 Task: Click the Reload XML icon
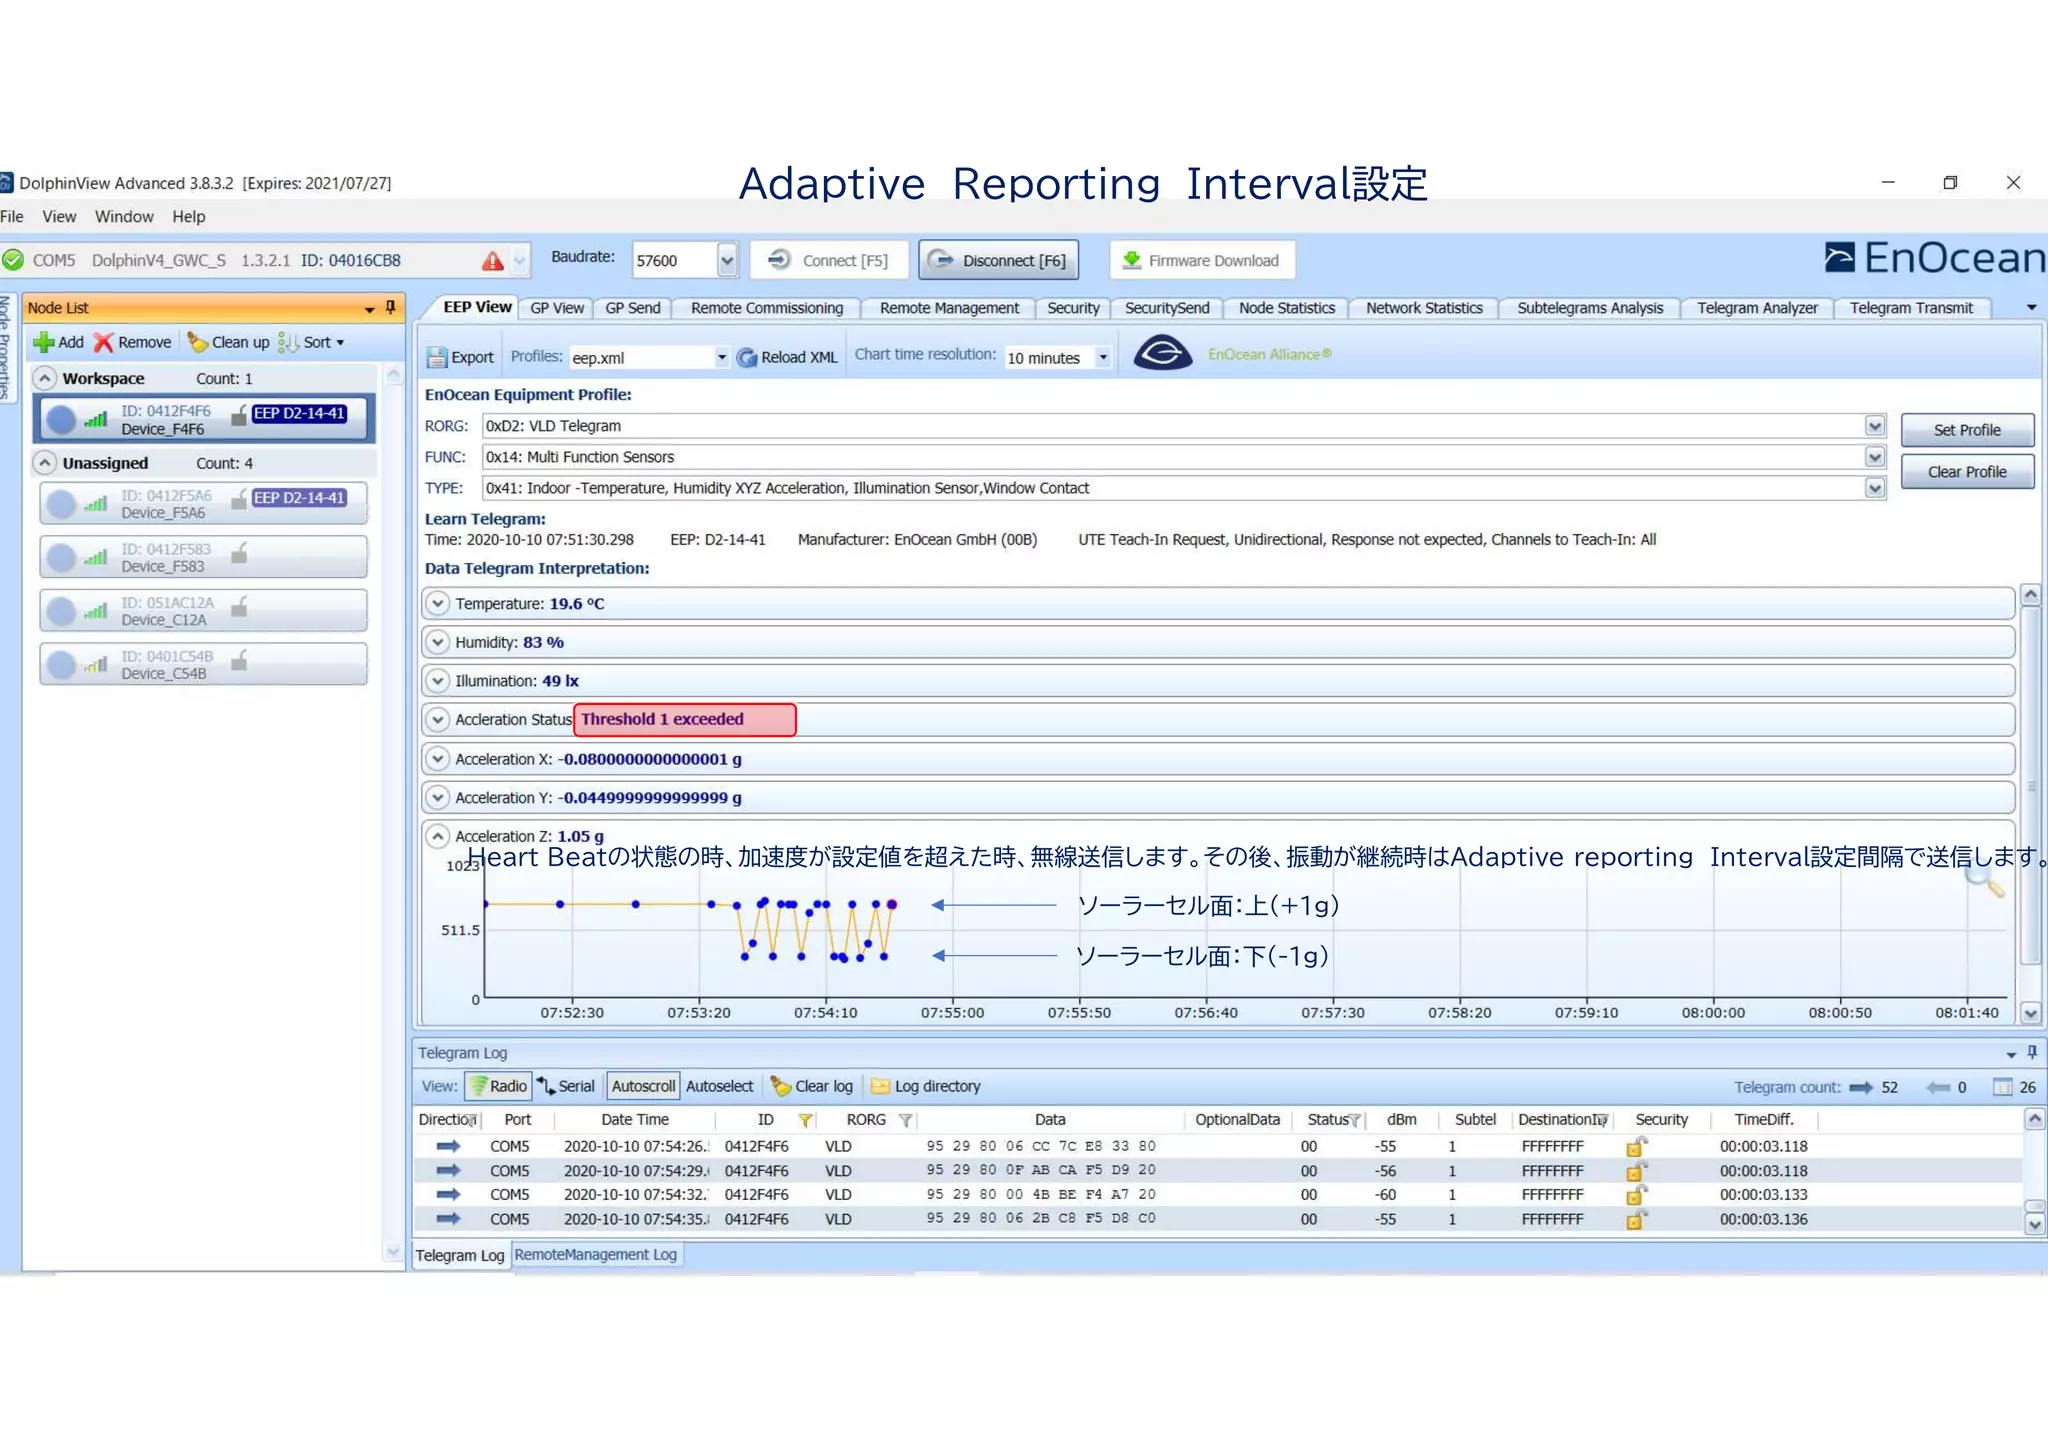[x=747, y=357]
